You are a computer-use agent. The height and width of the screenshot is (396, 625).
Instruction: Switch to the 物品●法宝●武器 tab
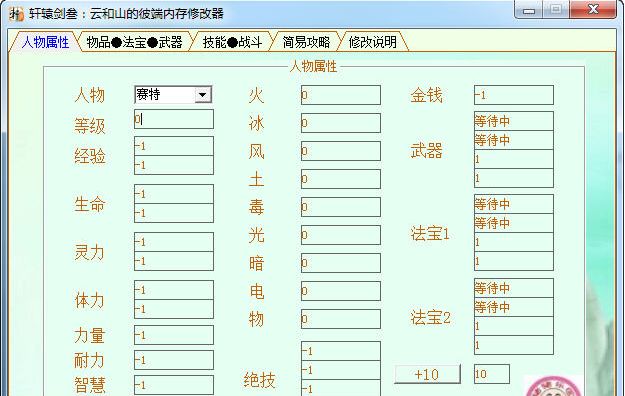[134, 42]
